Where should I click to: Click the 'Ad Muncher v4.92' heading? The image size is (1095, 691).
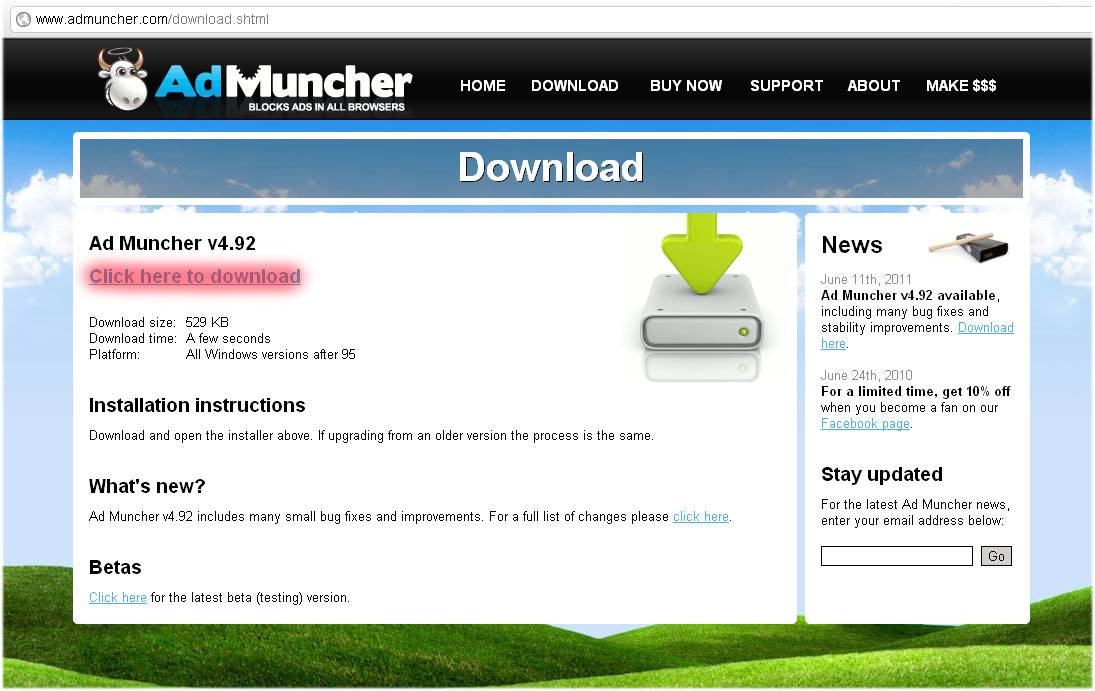point(172,243)
